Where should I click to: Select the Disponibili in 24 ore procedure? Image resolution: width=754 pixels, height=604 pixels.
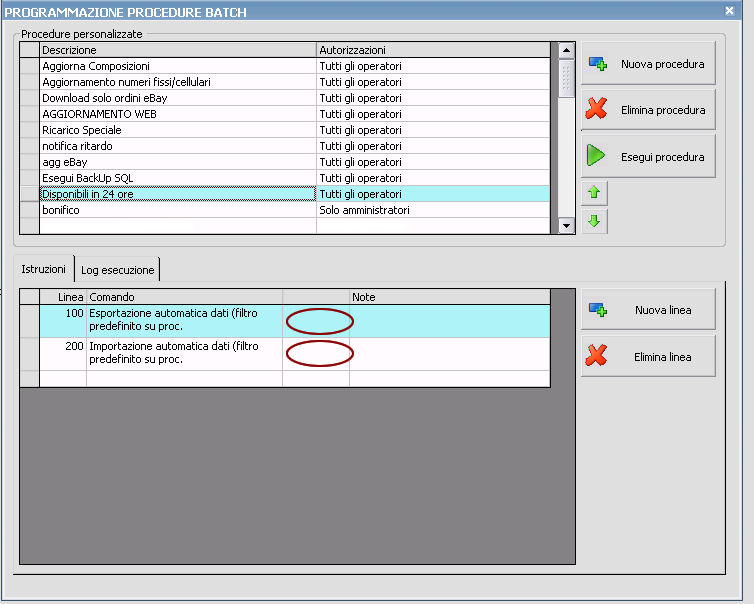click(177, 194)
